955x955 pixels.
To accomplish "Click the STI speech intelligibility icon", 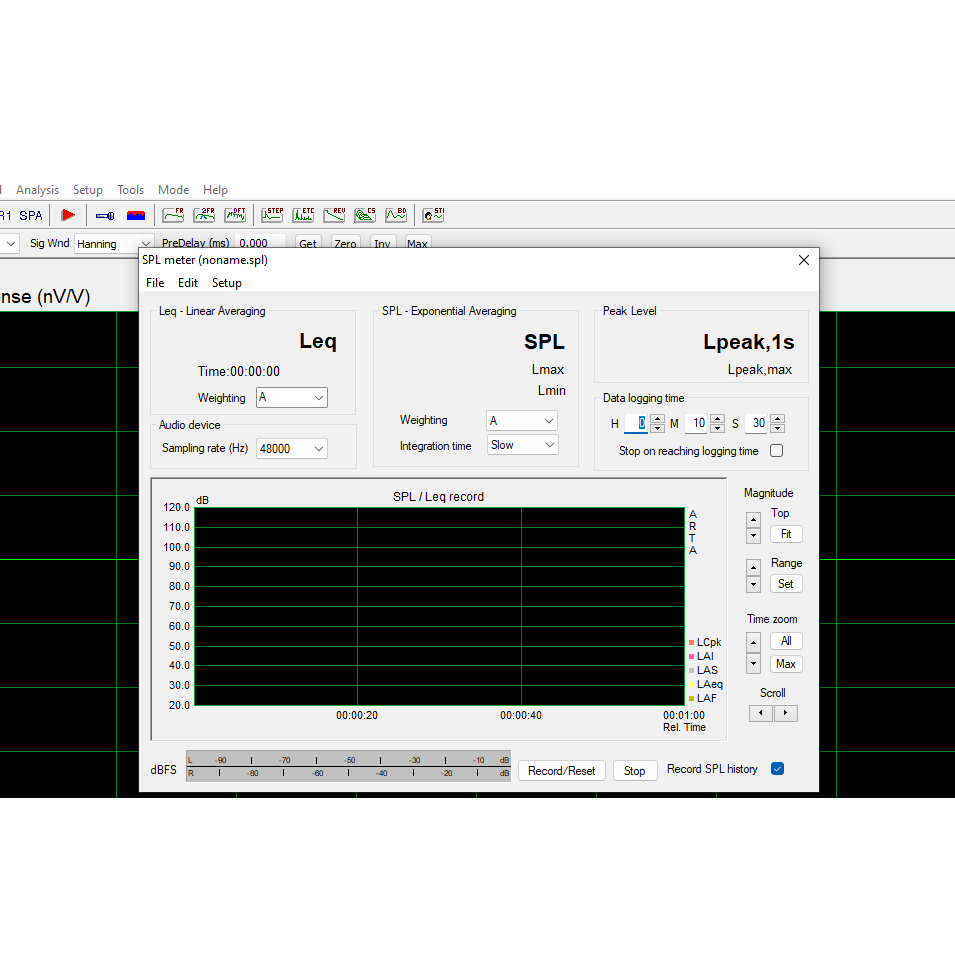I will 432,214.
